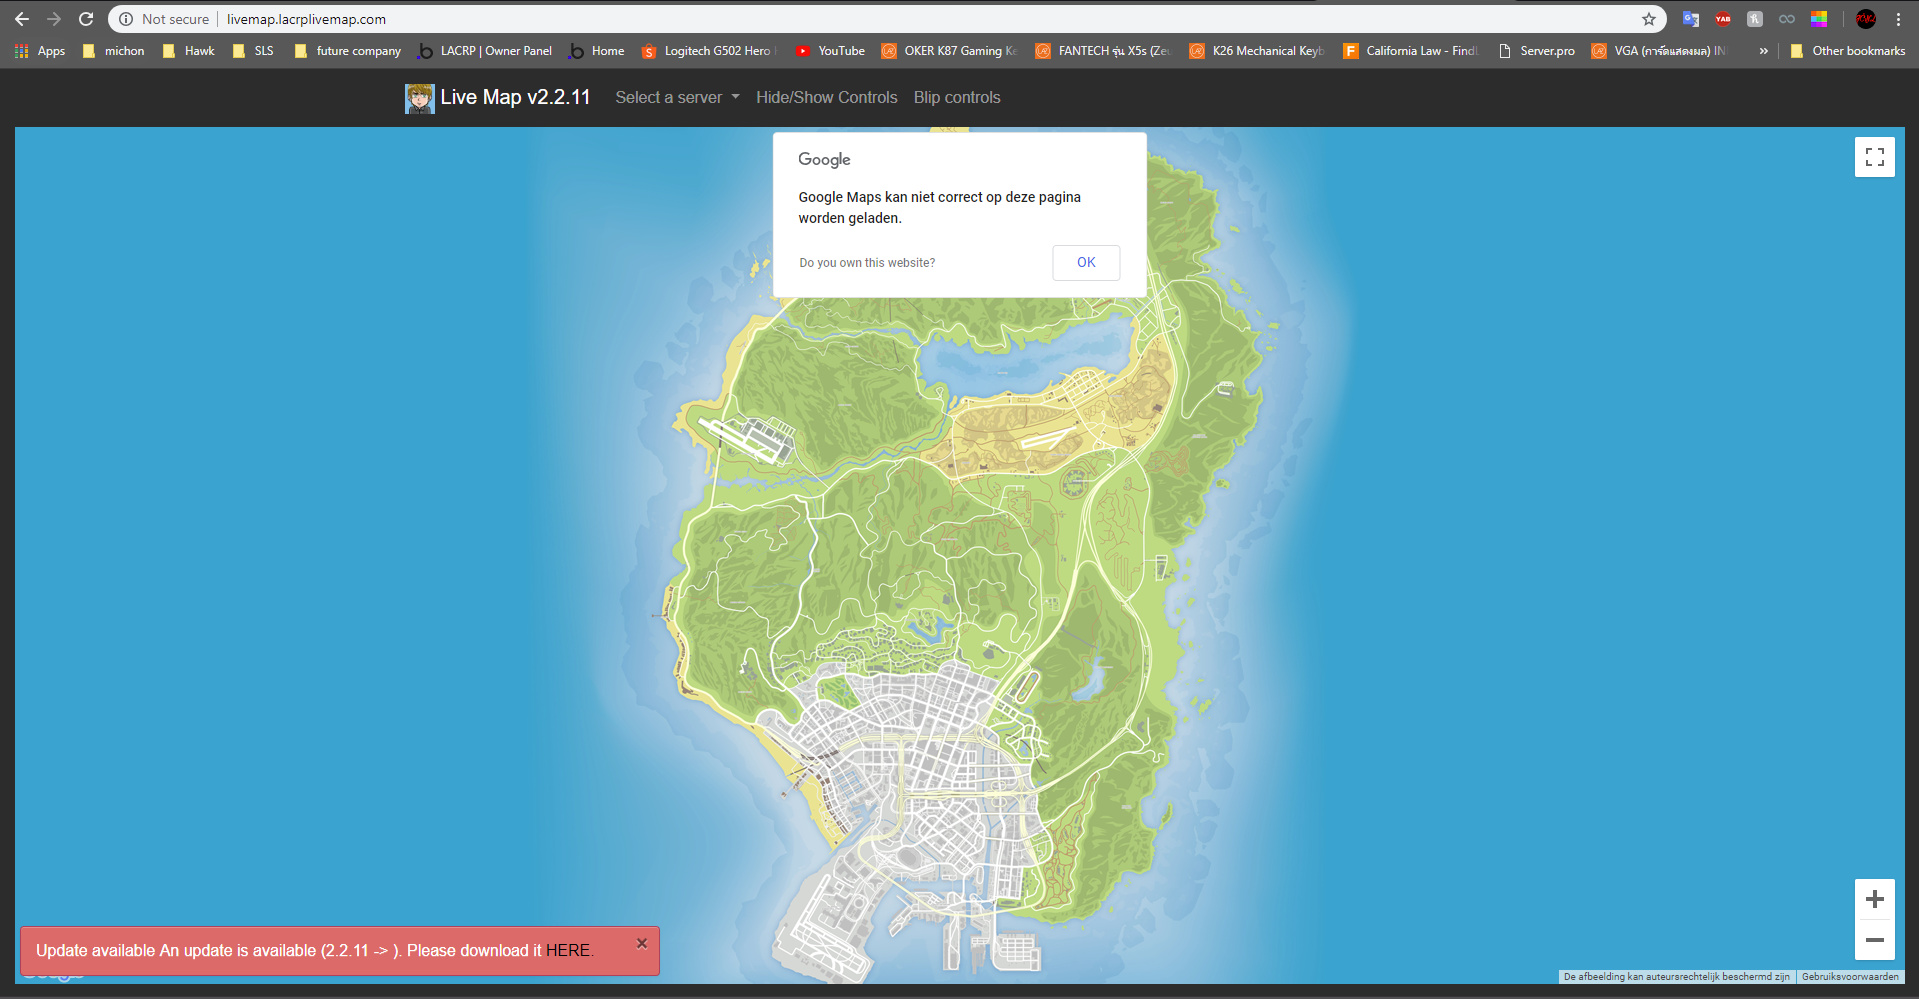The width and height of the screenshot is (1919, 999).
Task: Open the Google Translate extension icon
Action: coord(1690,18)
